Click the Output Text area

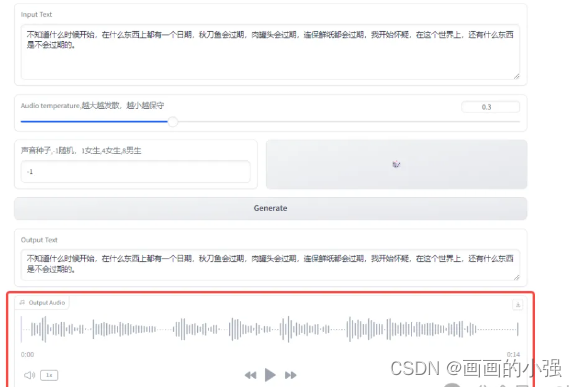pyautogui.click(x=270, y=265)
